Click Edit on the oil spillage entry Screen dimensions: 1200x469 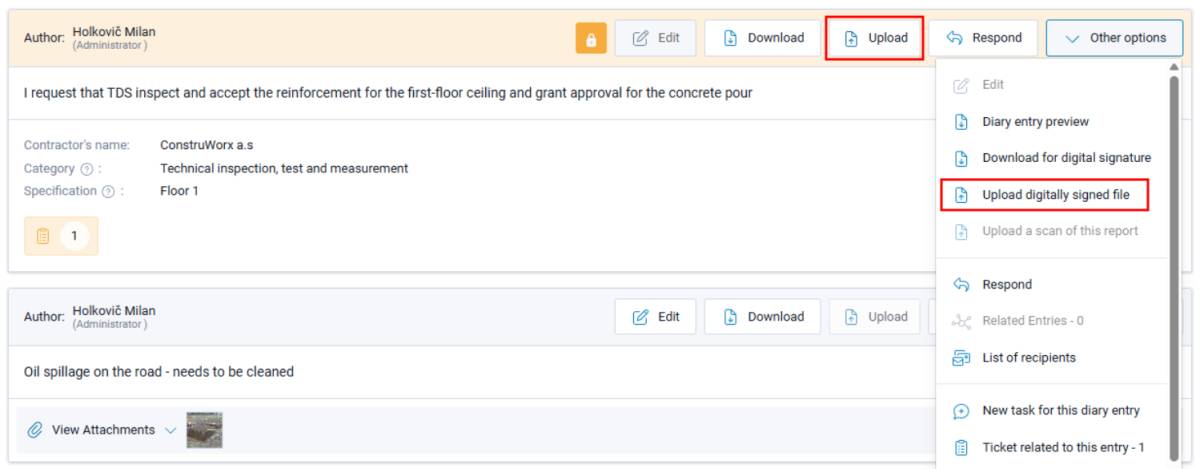click(x=655, y=317)
